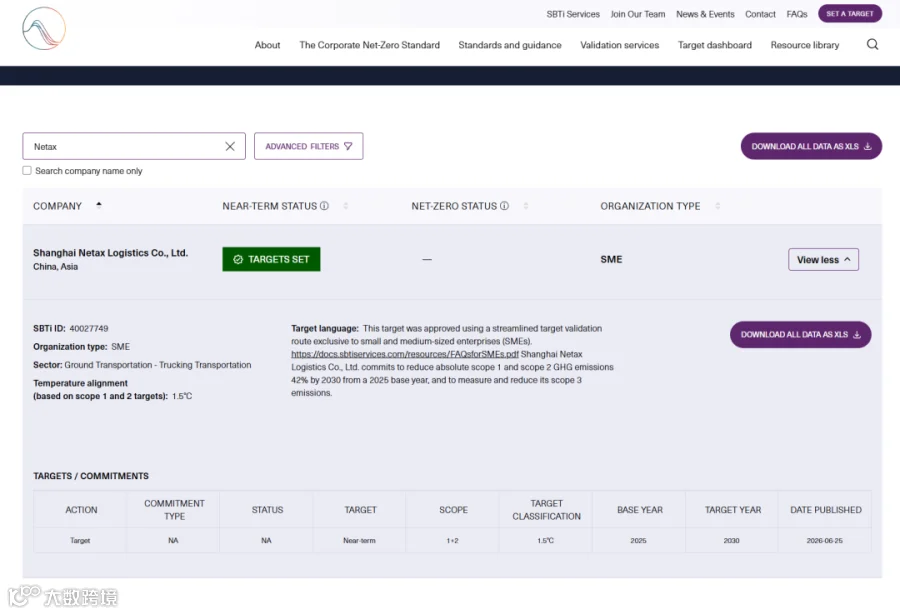
Task: Click SBTi ID 40027749 value
Action: click(x=88, y=328)
